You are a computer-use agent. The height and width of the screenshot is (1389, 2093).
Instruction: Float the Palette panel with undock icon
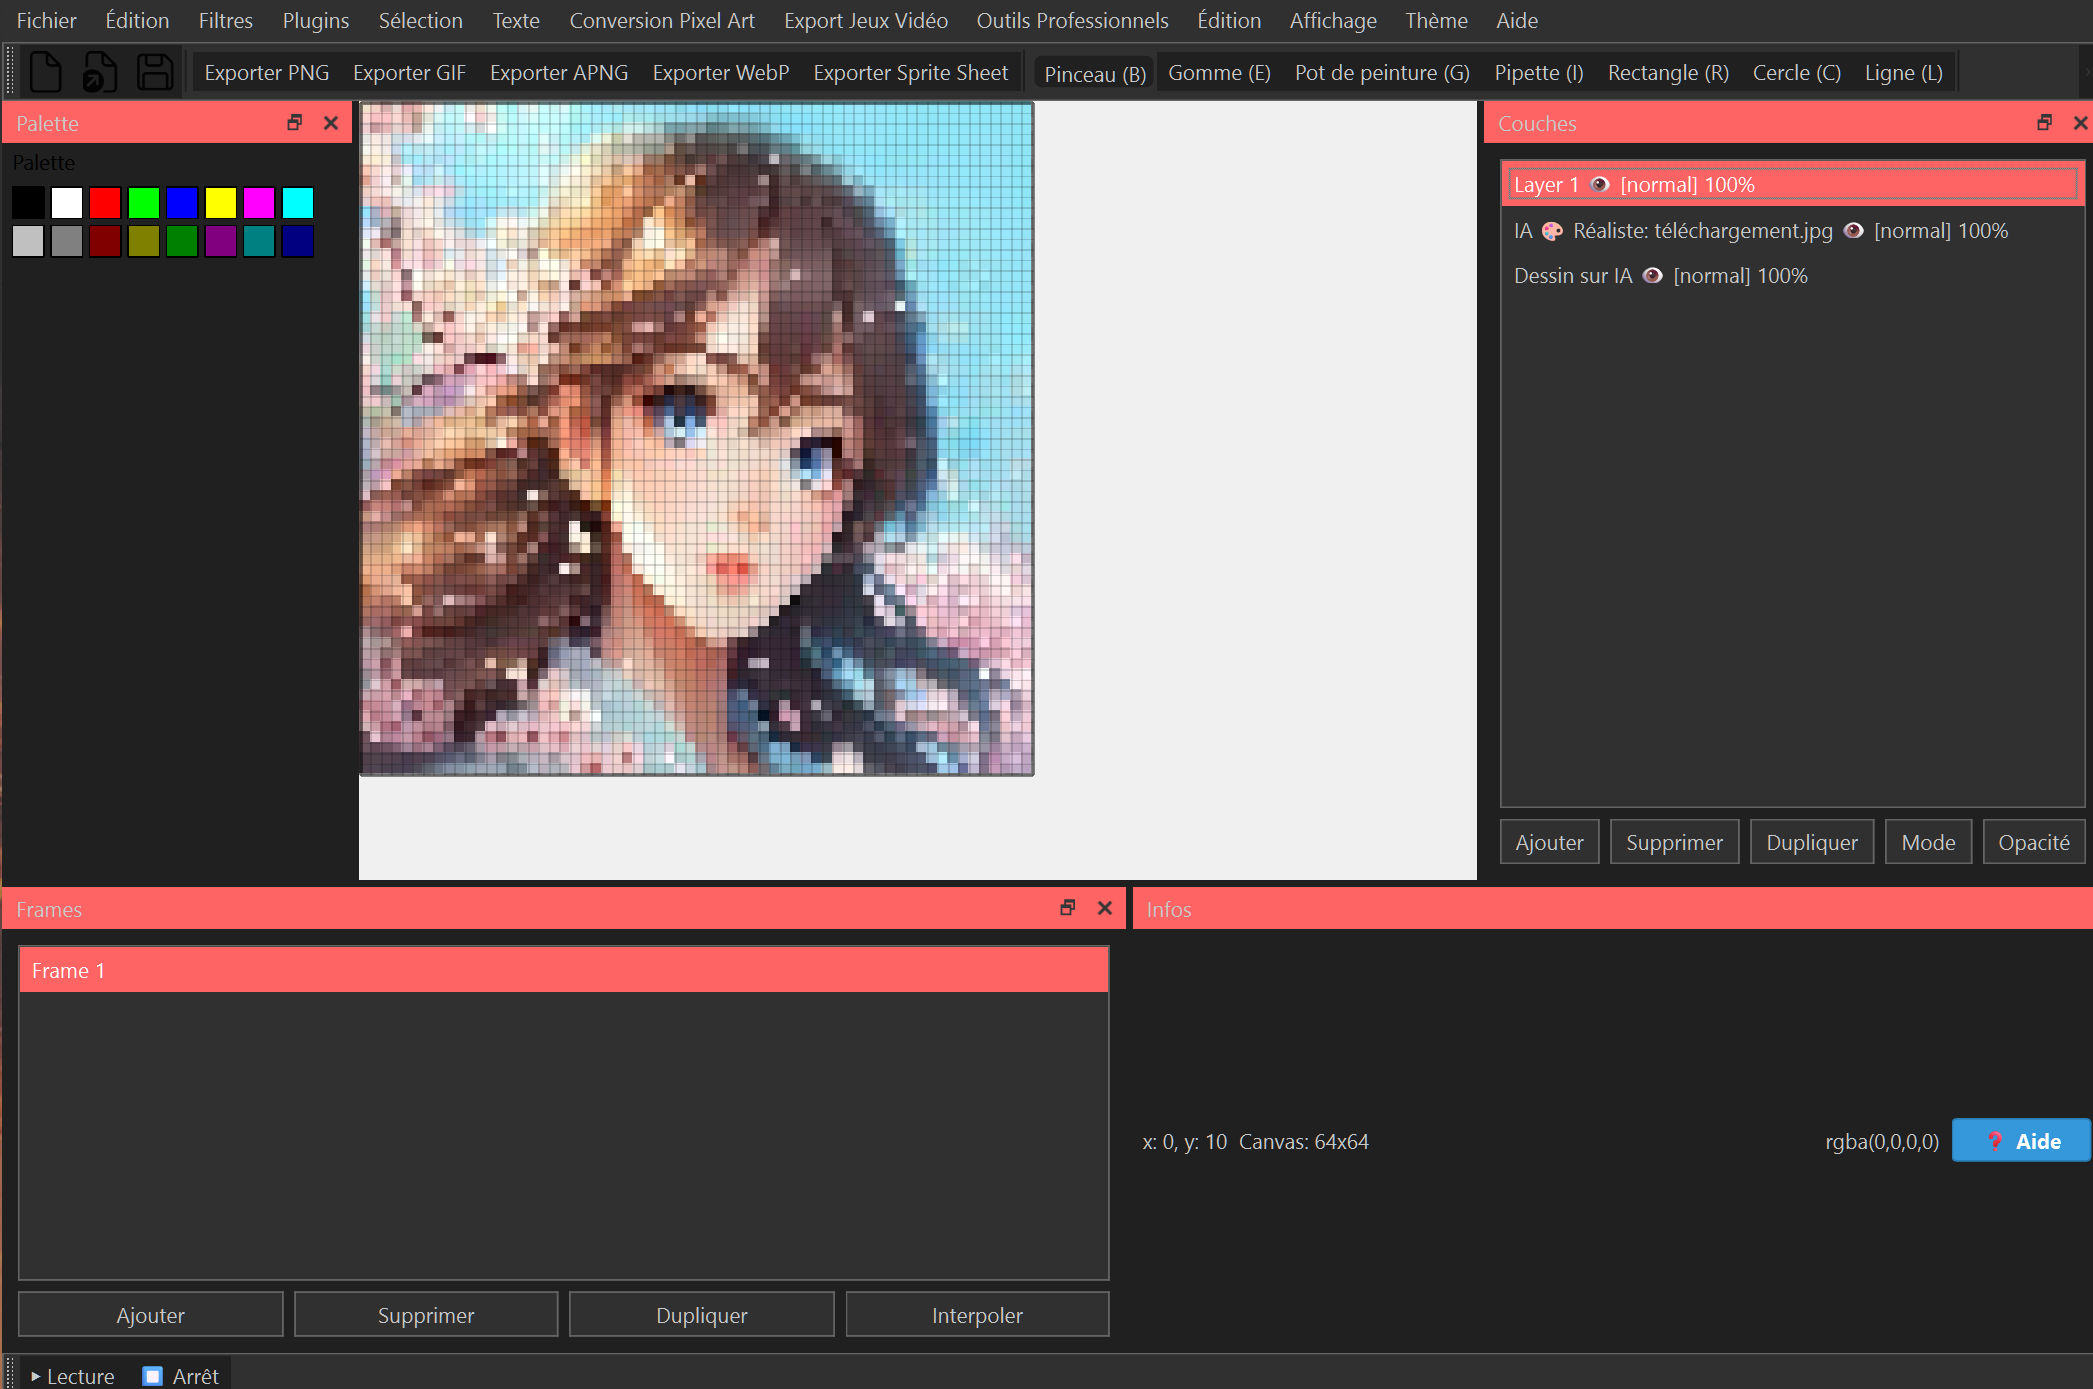point(294,123)
